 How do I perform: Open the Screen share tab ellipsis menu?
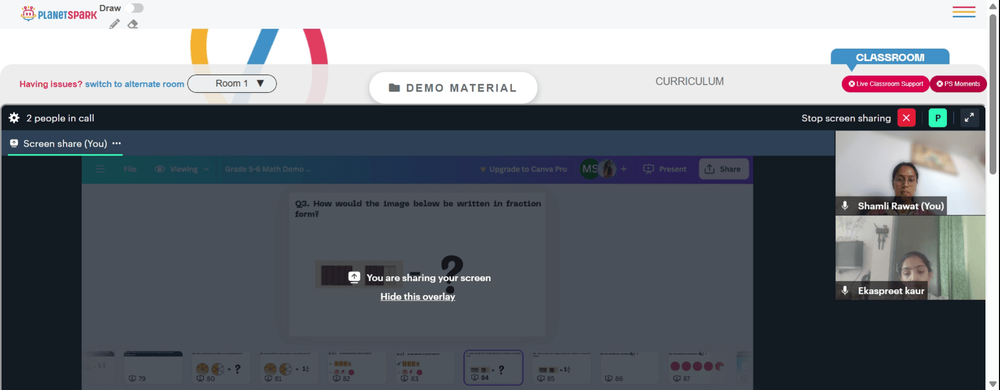[116, 144]
